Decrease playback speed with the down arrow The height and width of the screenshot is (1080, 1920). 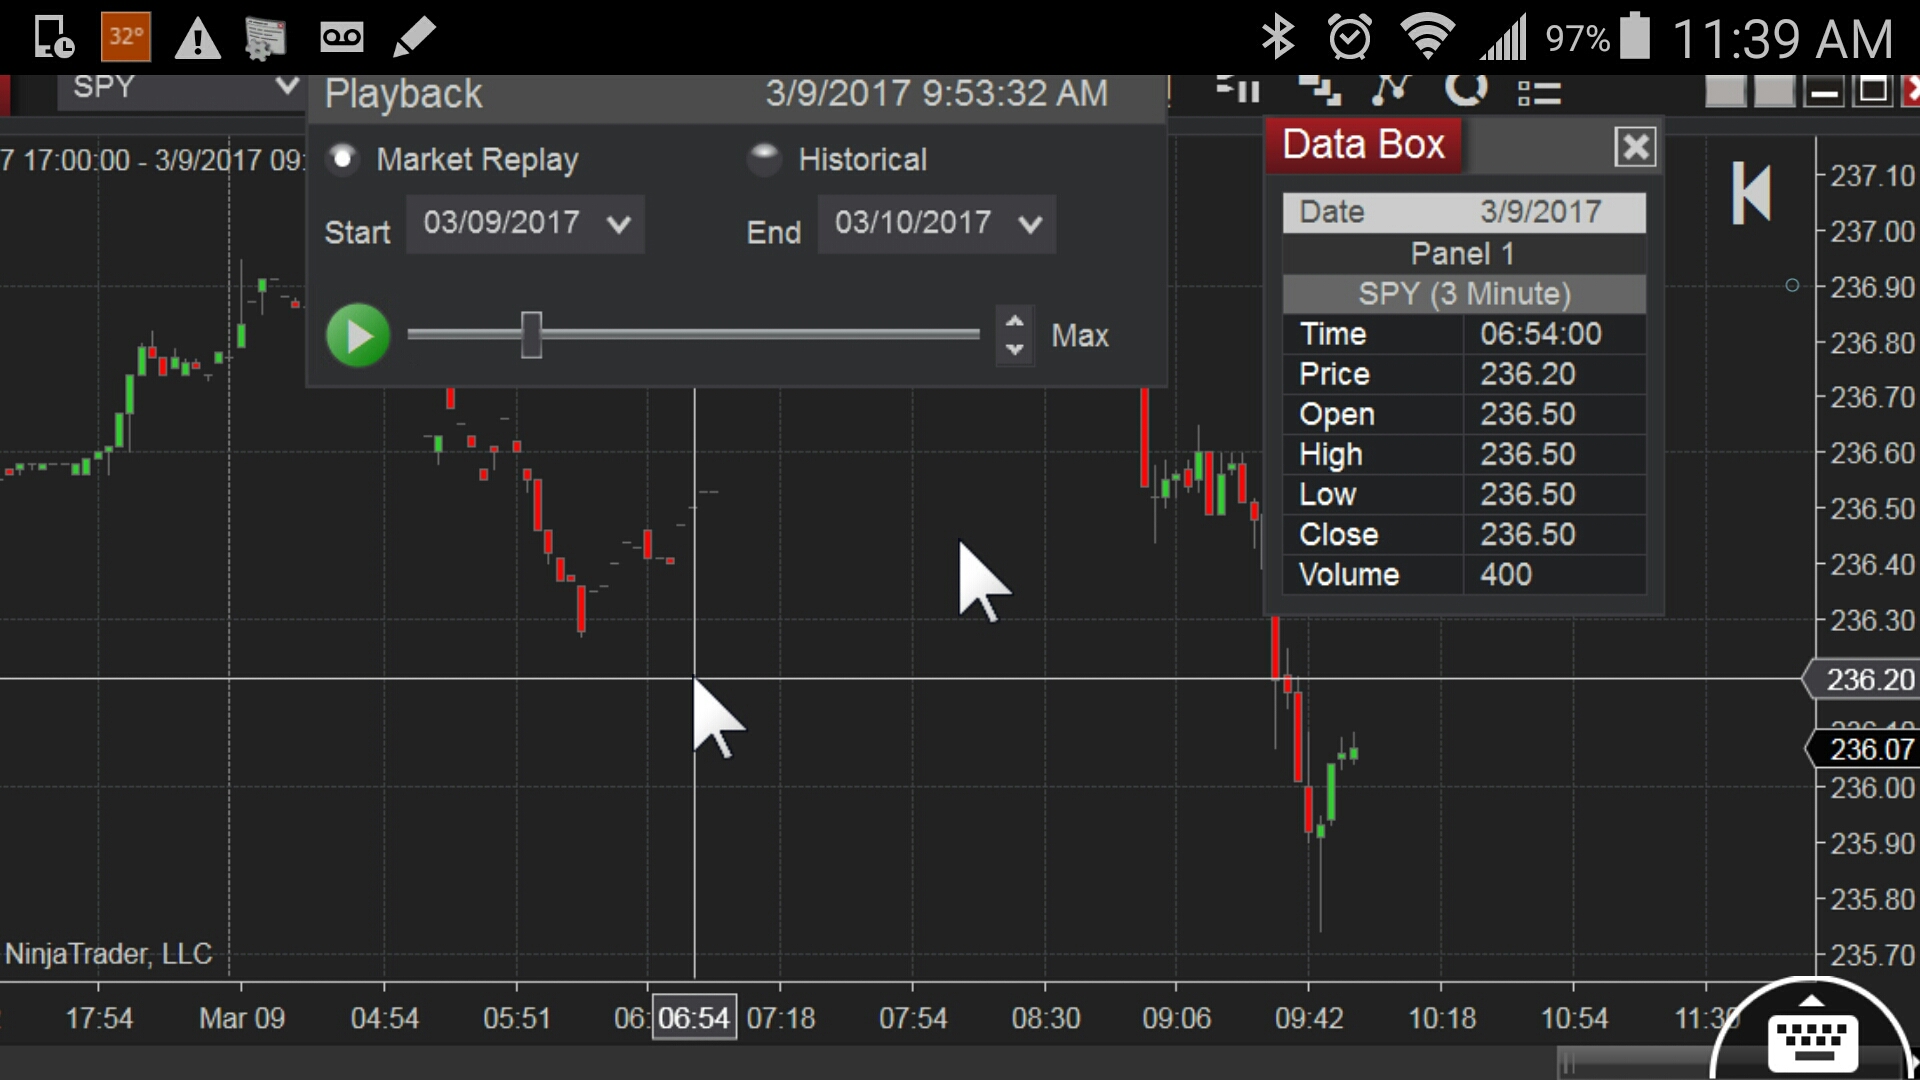pos(1015,349)
